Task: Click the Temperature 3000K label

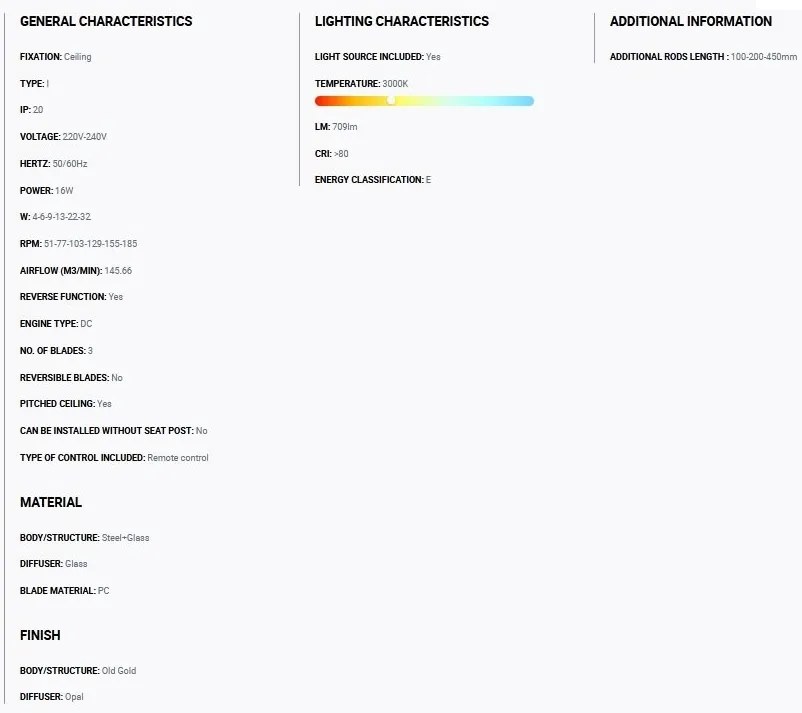Action: pyautogui.click(x=362, y=84)
